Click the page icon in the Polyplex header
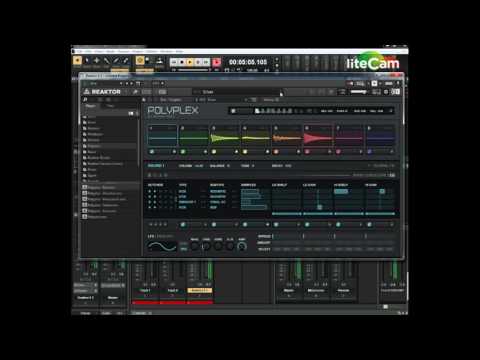This screenshot has width=480, height=360. coord(257,111)
